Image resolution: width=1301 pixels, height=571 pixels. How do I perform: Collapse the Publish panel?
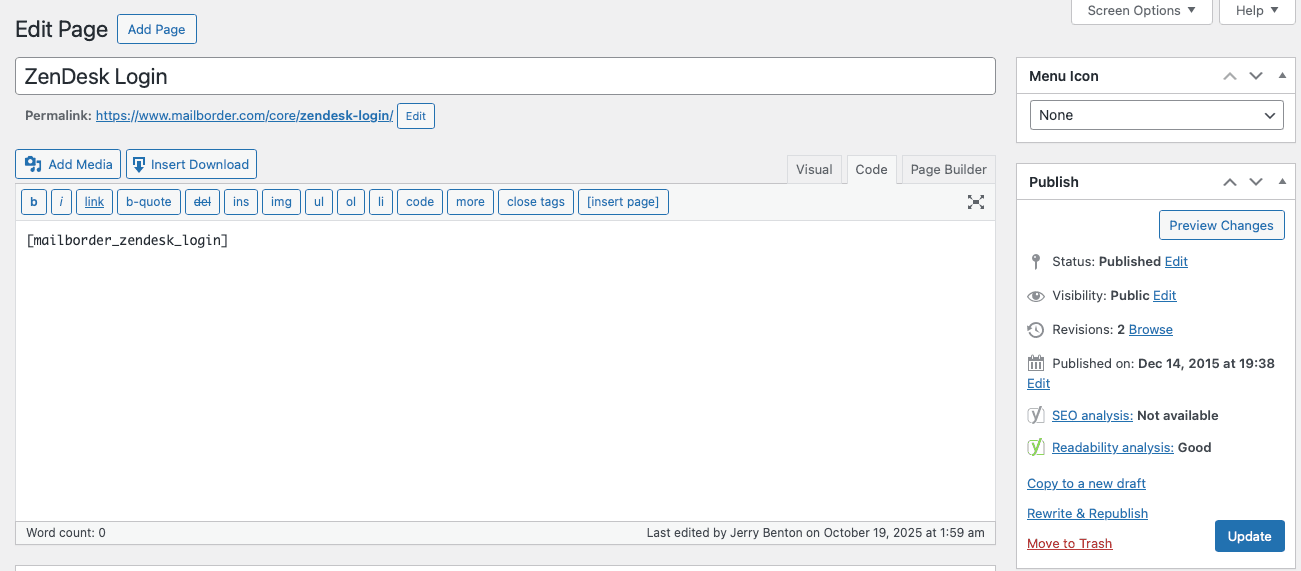click(1282, 182)
